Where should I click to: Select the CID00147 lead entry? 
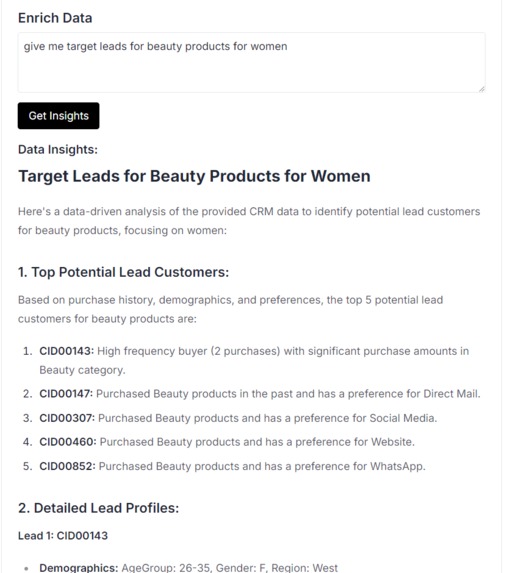tap(260, 394)
